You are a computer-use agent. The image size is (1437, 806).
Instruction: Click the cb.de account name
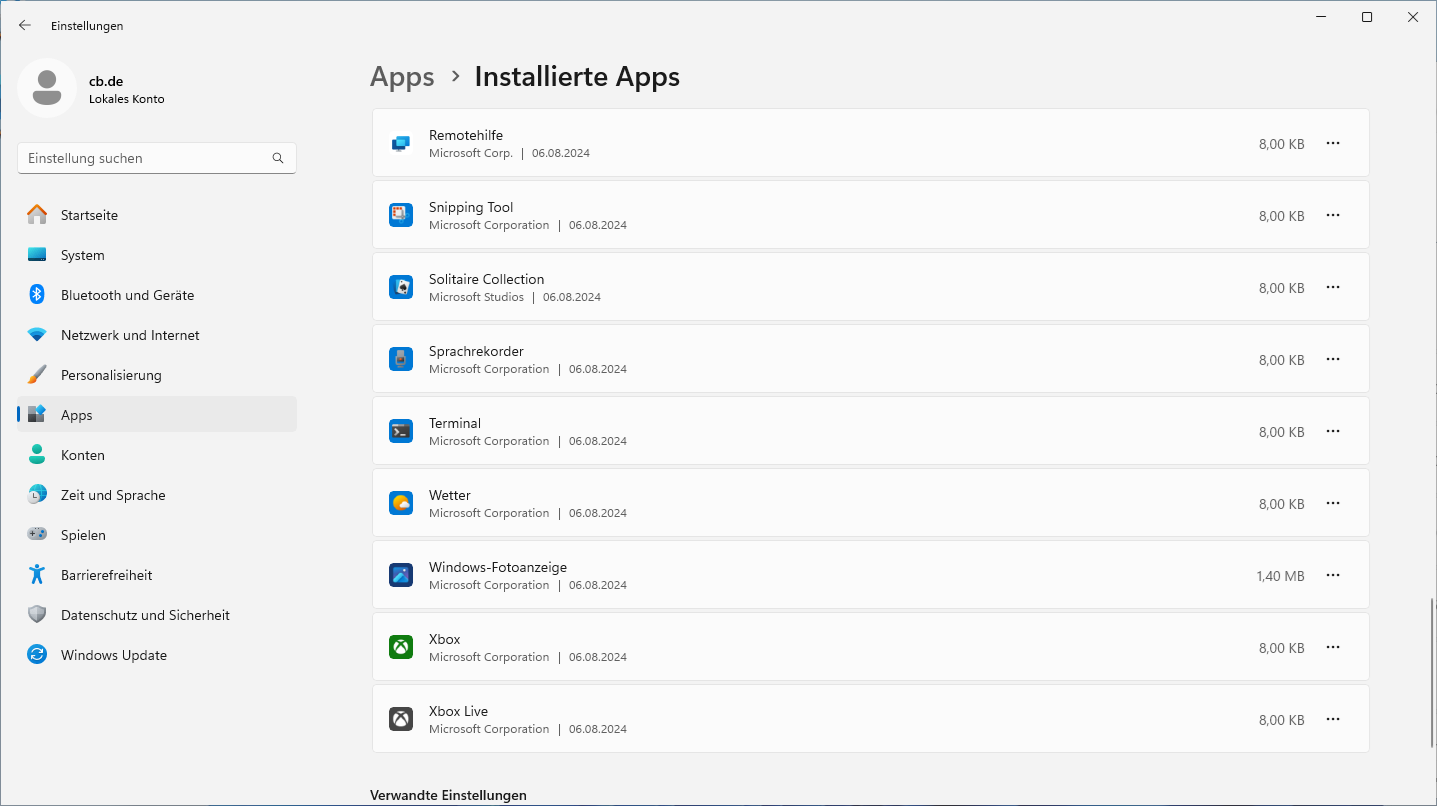tap(106, 81)
